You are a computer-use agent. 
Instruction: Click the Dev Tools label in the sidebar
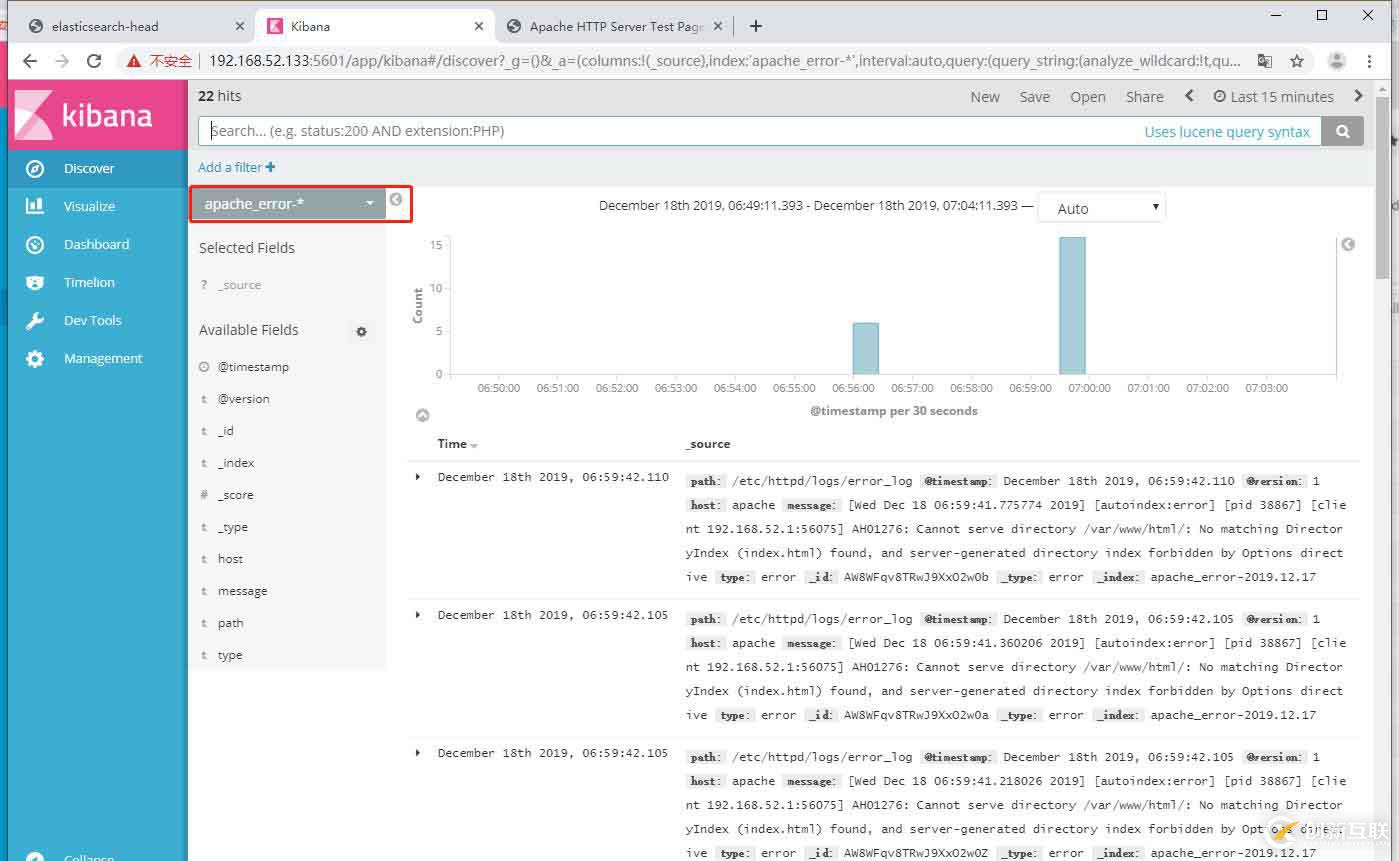point(93,320)
